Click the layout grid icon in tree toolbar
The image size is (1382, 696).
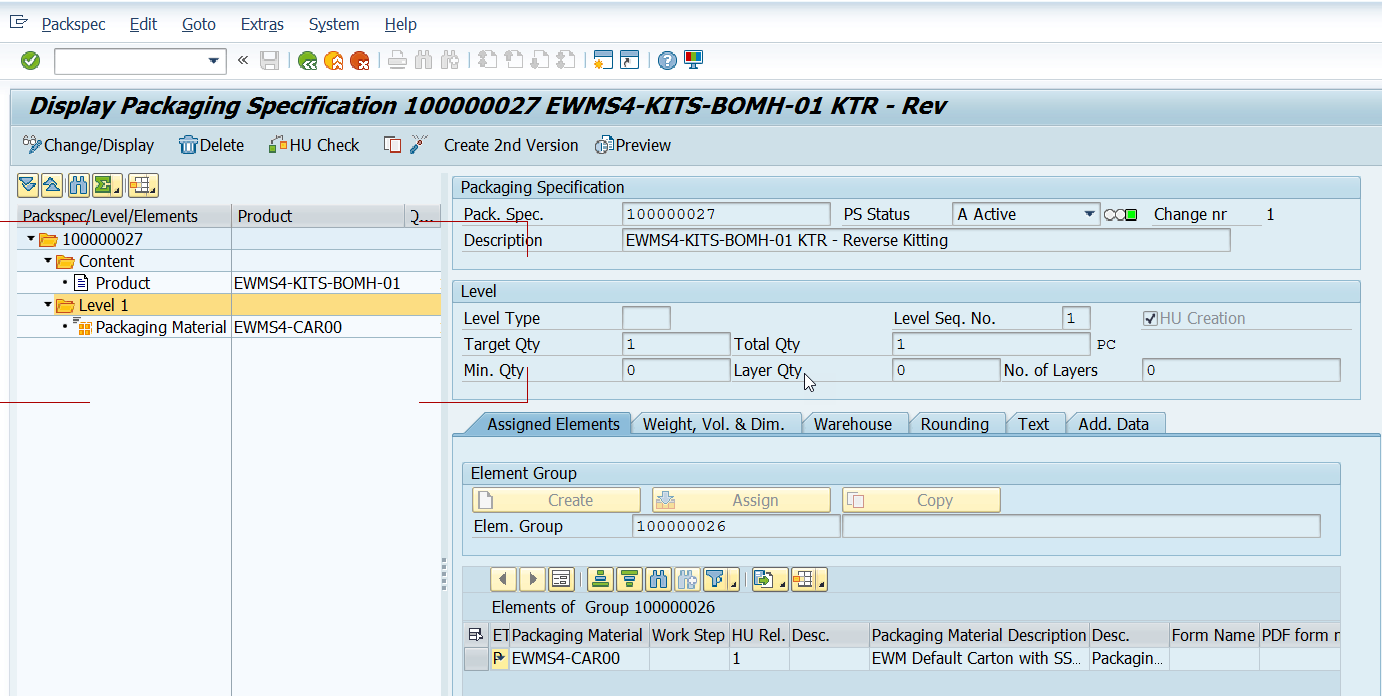(143, 185)
